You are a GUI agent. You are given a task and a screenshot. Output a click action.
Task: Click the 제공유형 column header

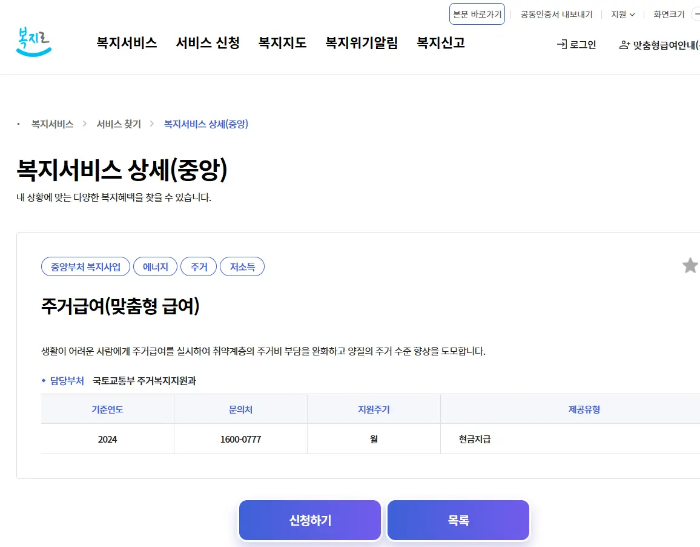coord(584,409)
